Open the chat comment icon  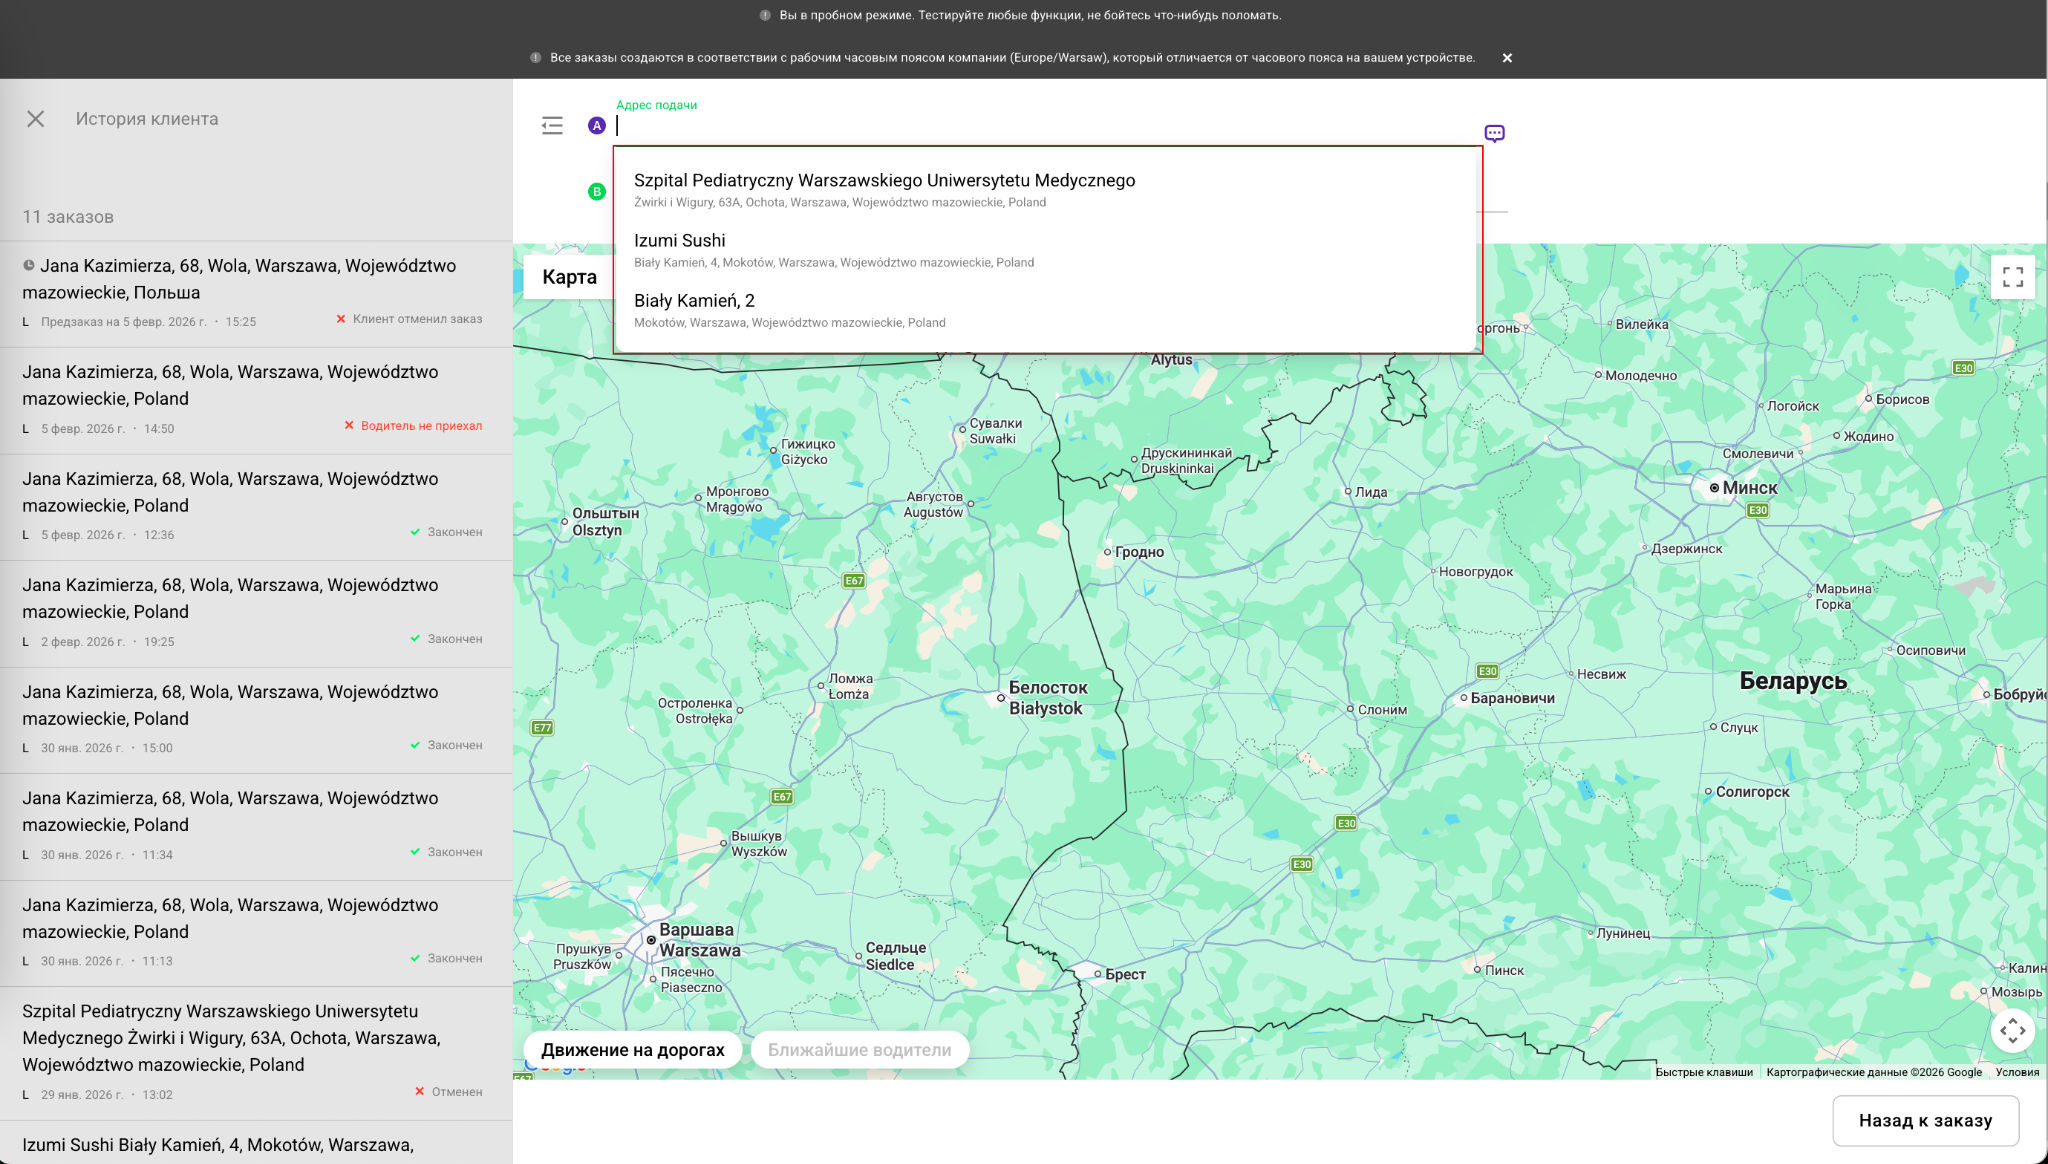pyautogui.click(x=1494, y=133)
